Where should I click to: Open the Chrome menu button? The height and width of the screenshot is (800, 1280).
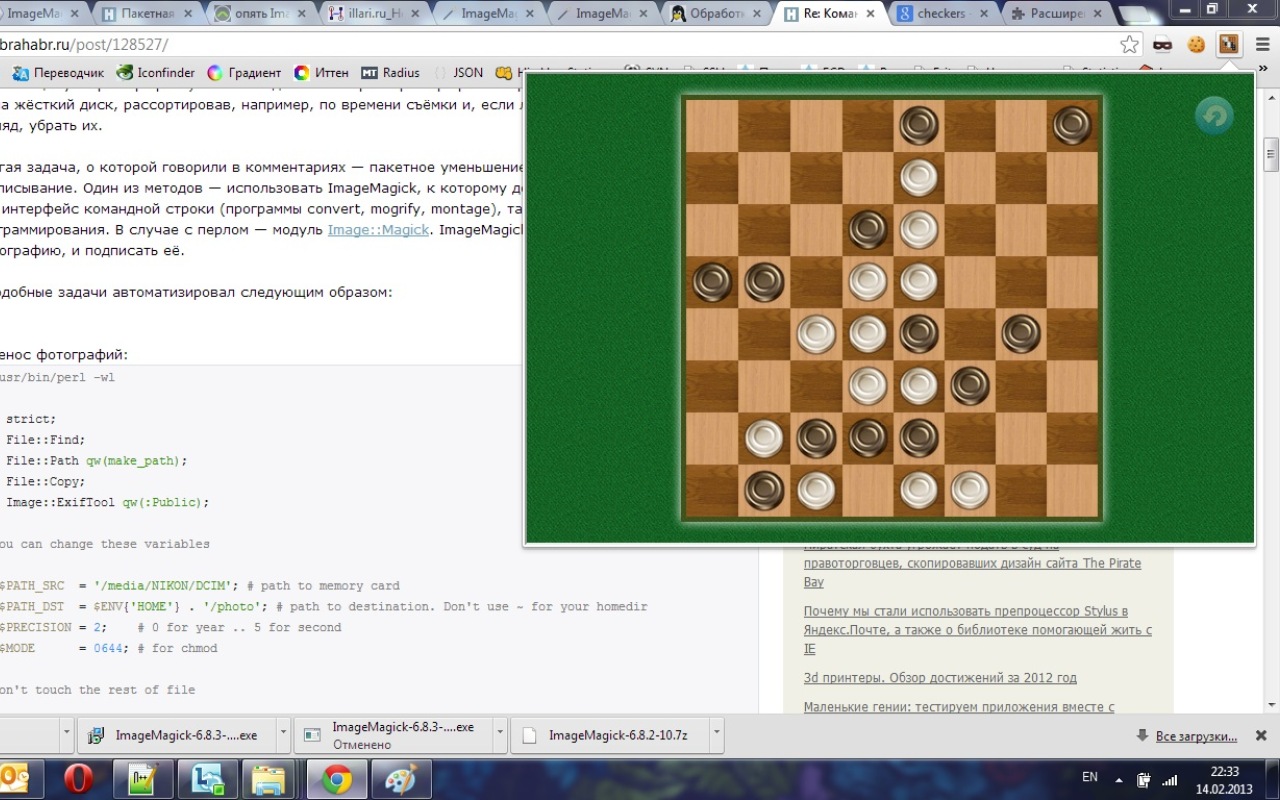[x=1261, y=44]
